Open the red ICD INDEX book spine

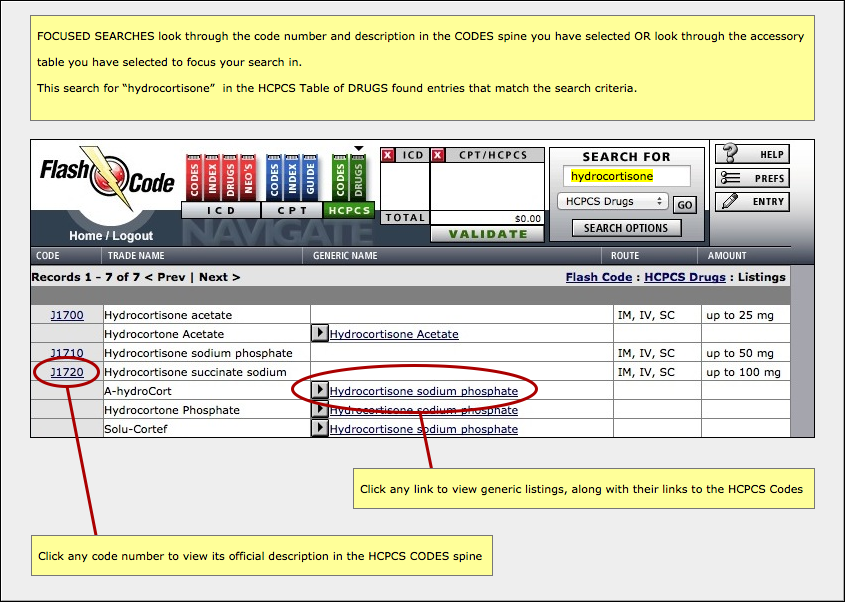click(x=212, y=178)
